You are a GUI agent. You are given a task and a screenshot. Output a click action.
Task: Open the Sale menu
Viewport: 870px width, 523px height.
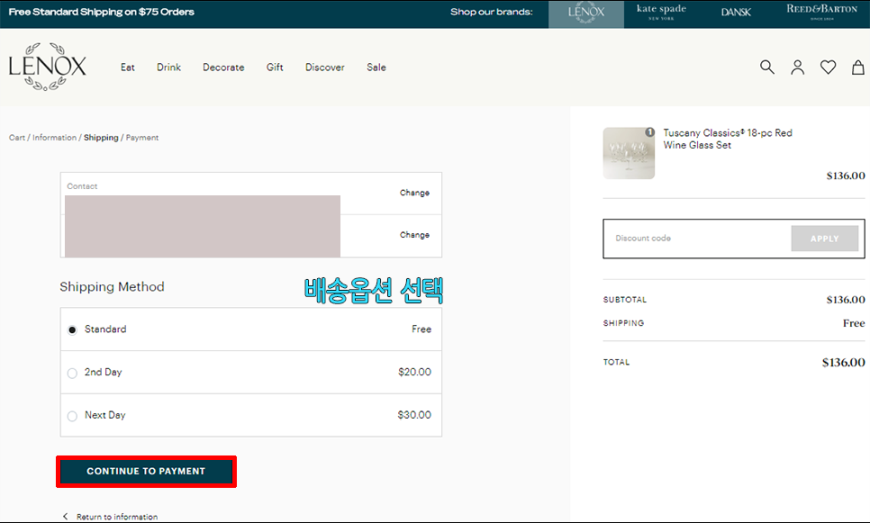pyautogui.click(x=376, y=67)
